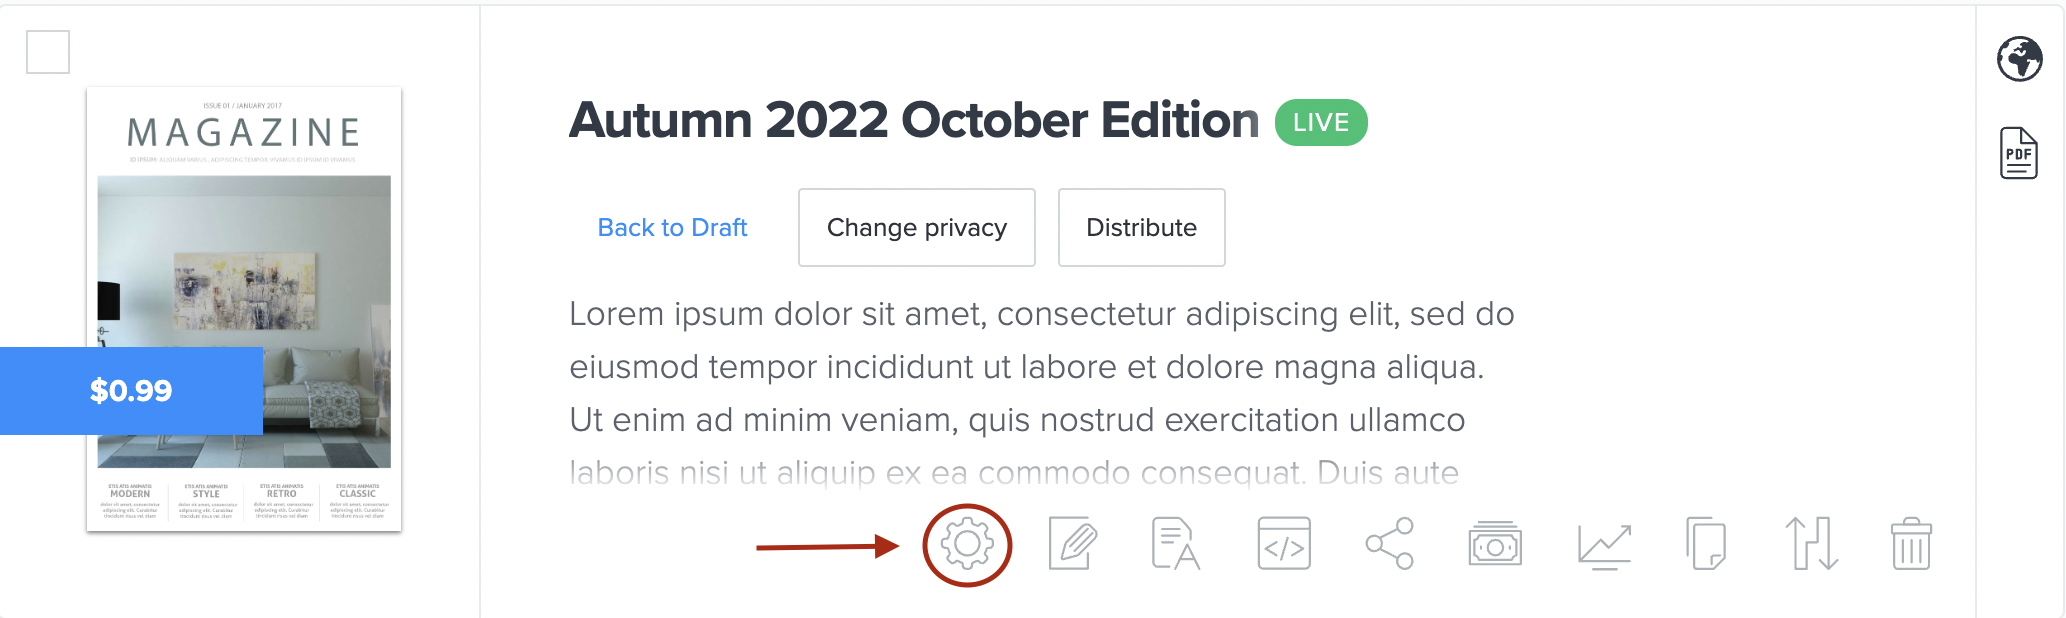Open the money banknote icon
Viewport: 2066px width, 618px height.
[1495, 545]
